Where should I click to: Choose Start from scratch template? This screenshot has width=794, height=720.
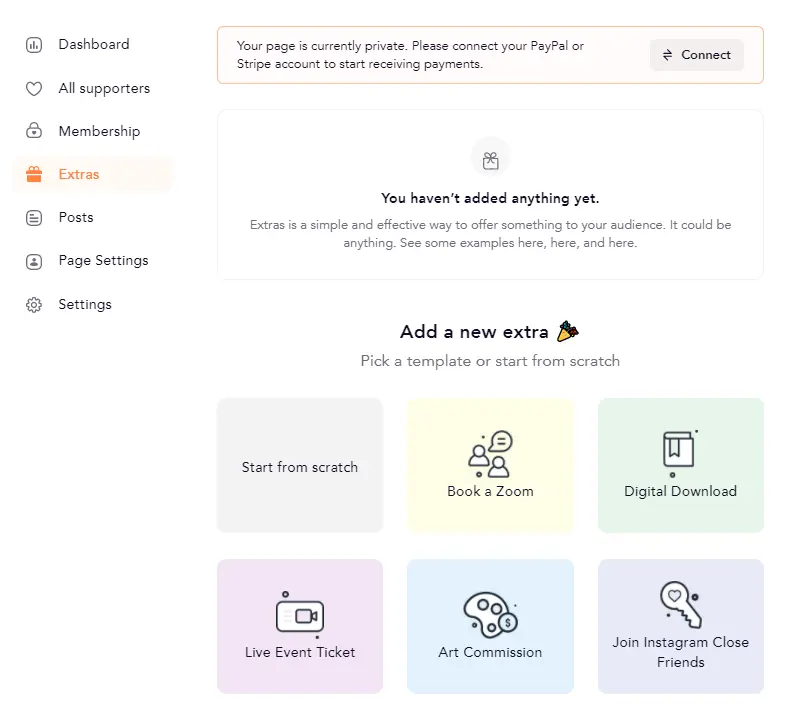point(300,466)
